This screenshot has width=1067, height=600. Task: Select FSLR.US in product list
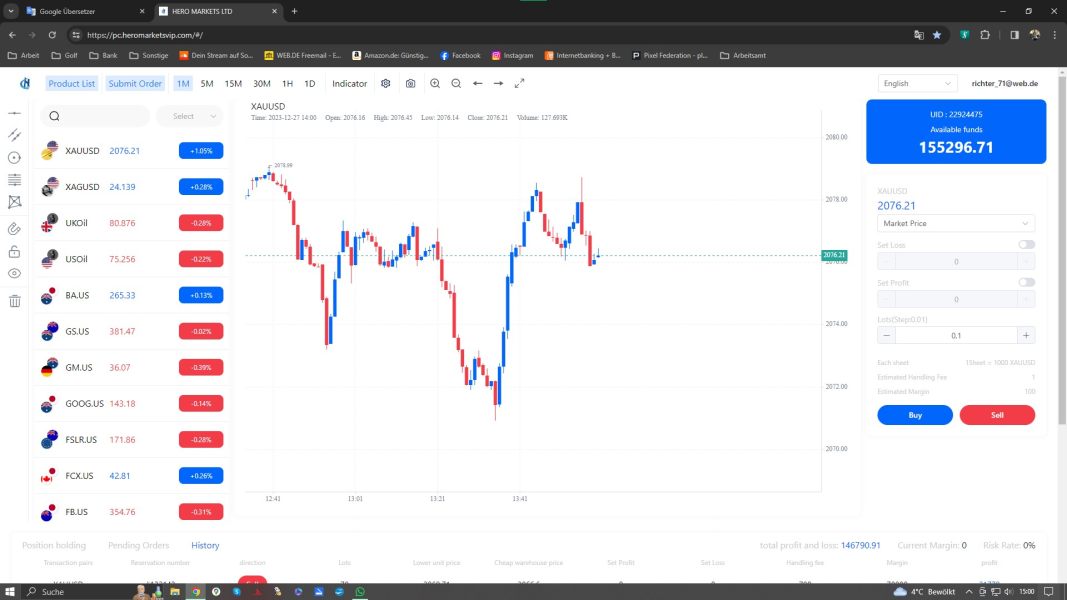(x=131, y=439)
